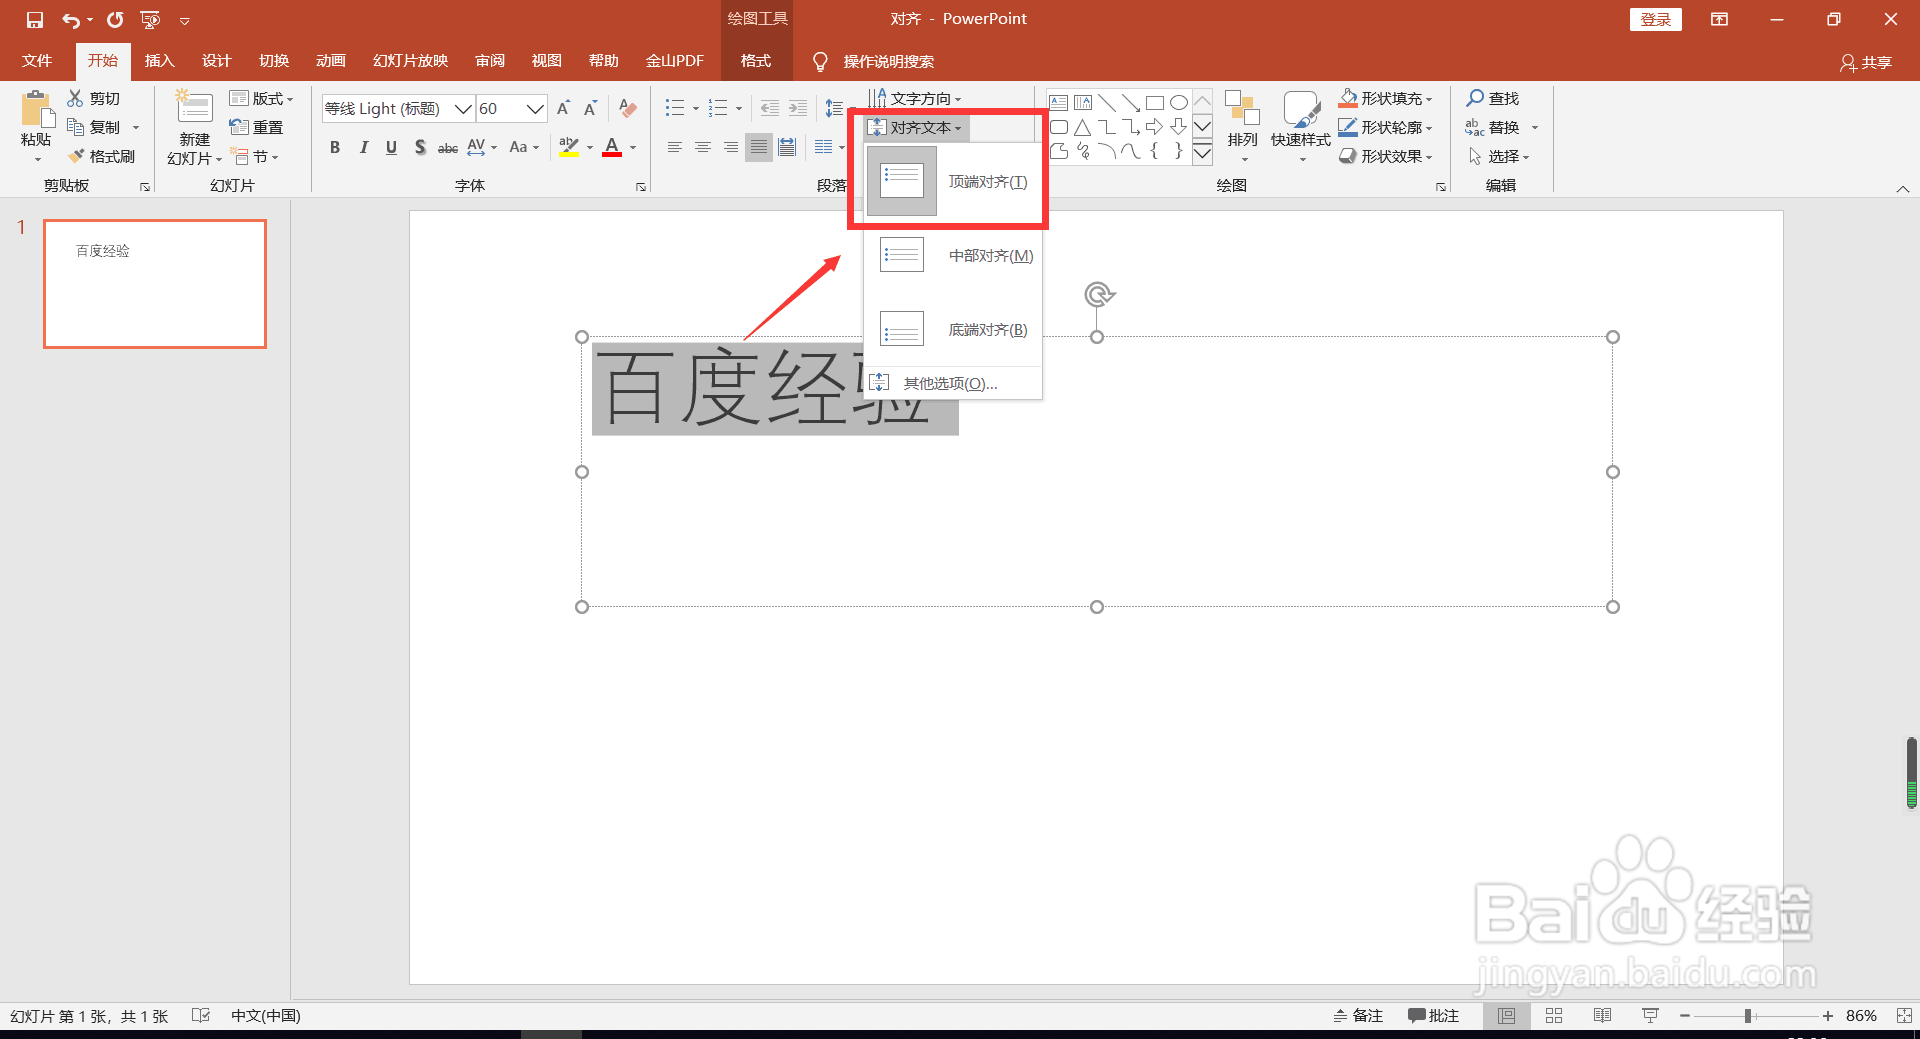Click the Undo arrow icon
Screen dimensions: 1920x1039
coord(71,20)
